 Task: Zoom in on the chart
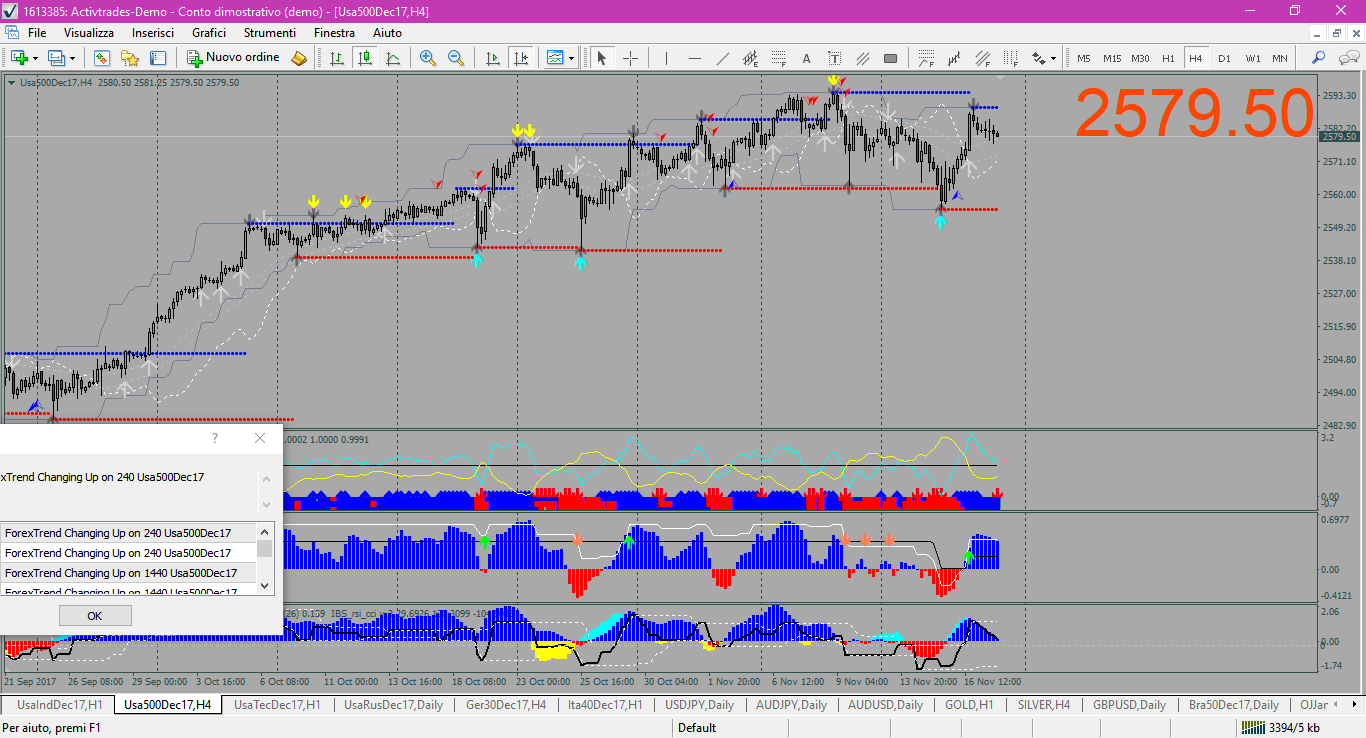click(428, 58)
